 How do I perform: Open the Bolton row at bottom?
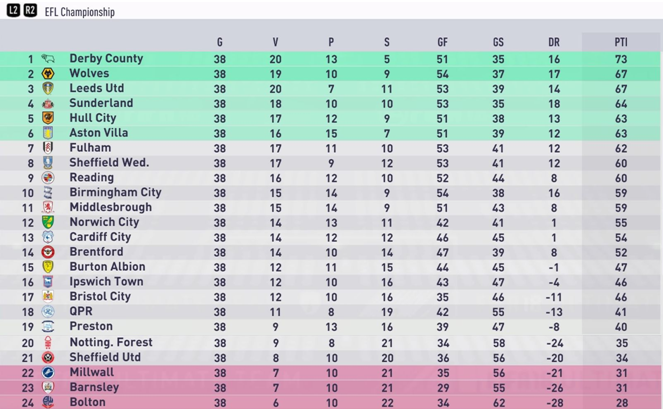click(330, 402)
